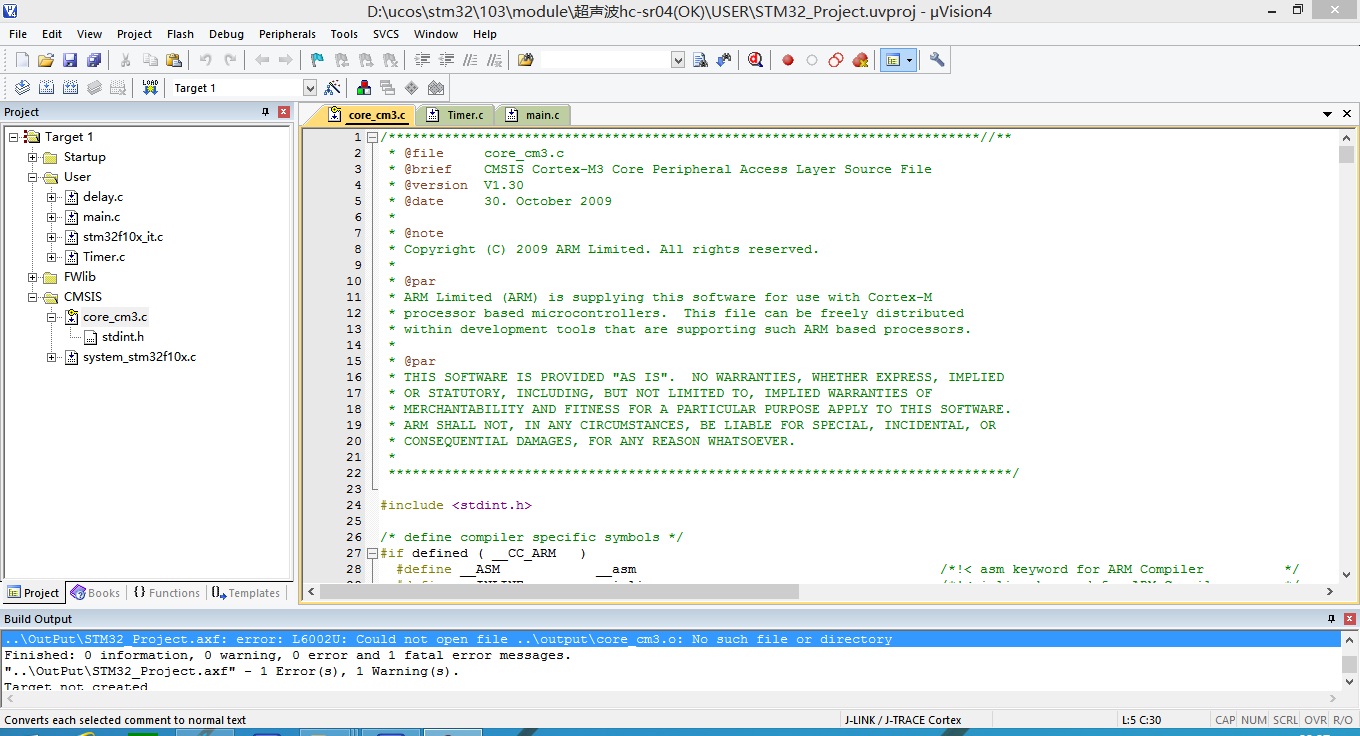This screenshot has width=1360, height=736.
Task: Download to flash with the LOAD icon
Action: click(150, 88)
